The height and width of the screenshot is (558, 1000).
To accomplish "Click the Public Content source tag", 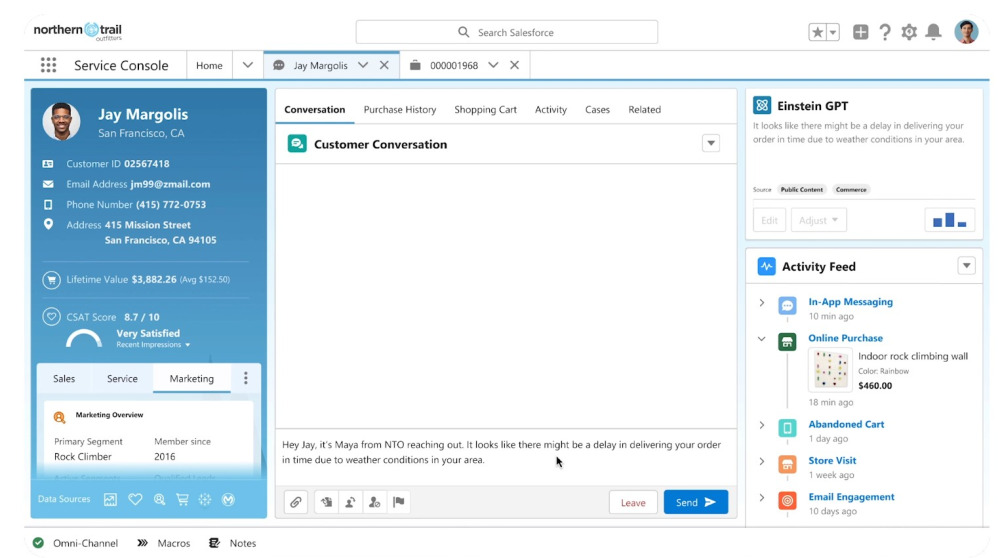I will pos(802,189).
